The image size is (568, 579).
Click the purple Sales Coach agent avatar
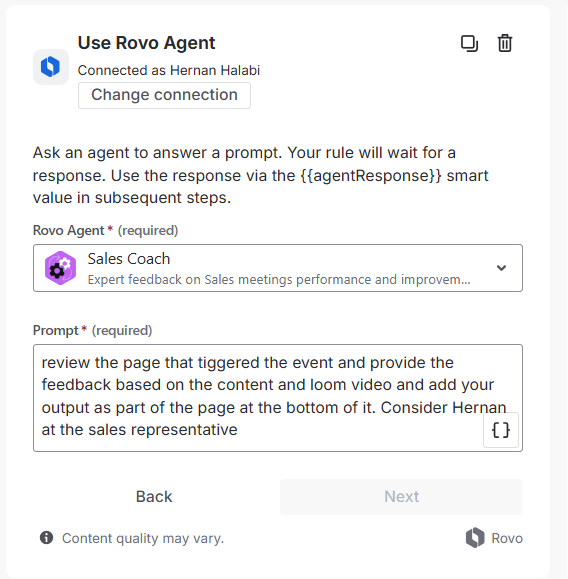(x=60, y=268)
